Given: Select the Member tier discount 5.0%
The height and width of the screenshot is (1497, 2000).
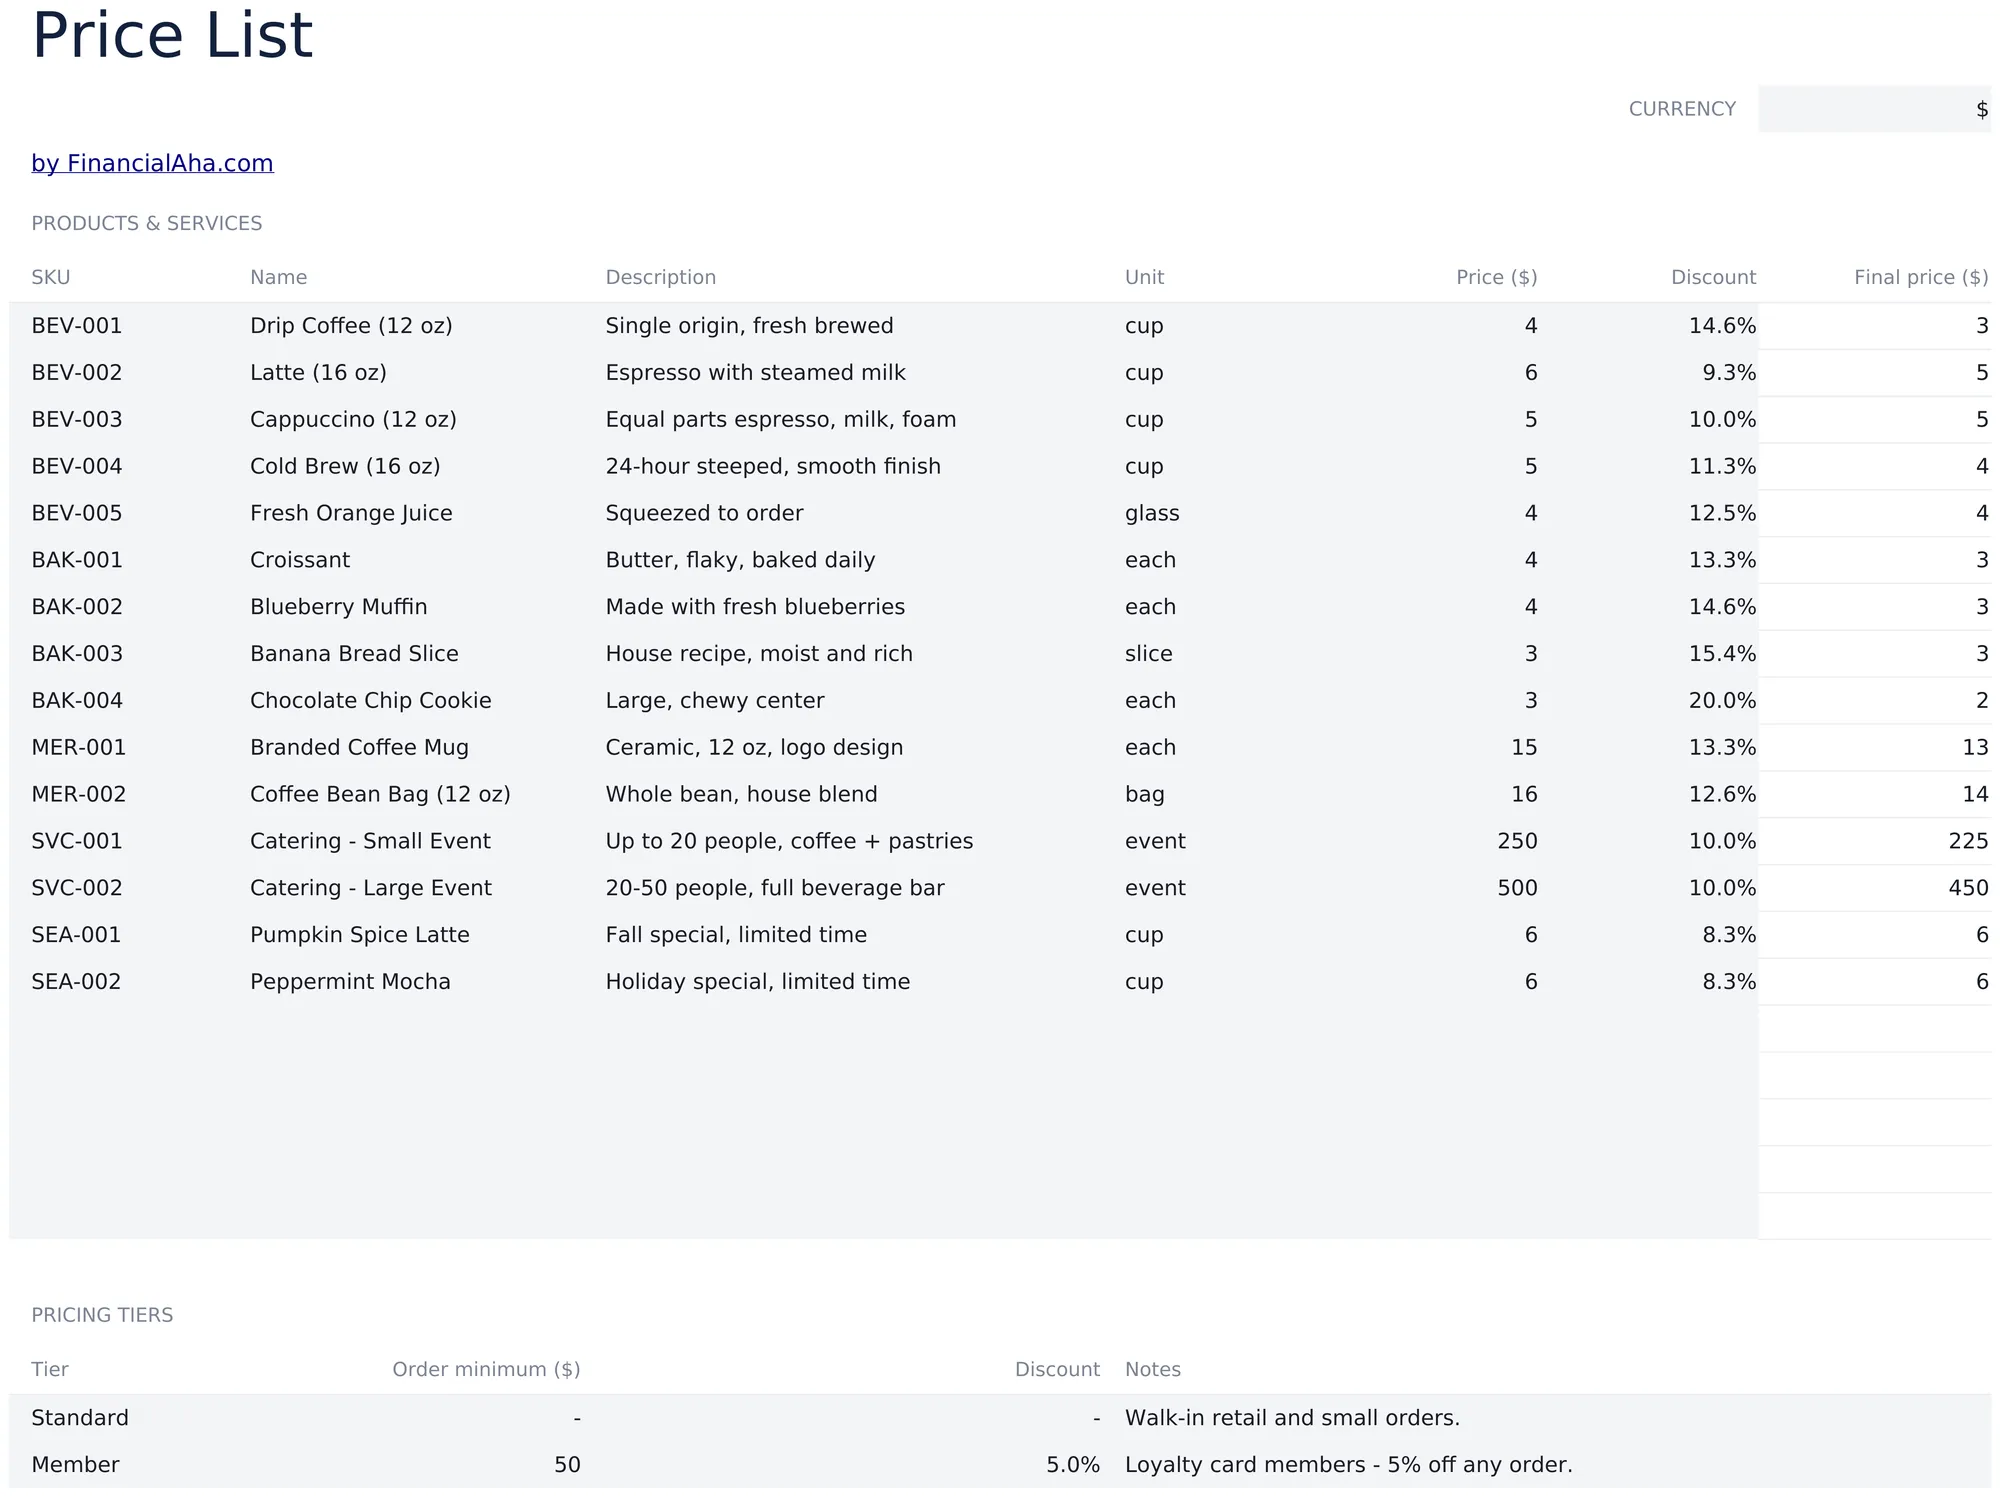Looking at the screenshot, I should coord(1072,1465).
